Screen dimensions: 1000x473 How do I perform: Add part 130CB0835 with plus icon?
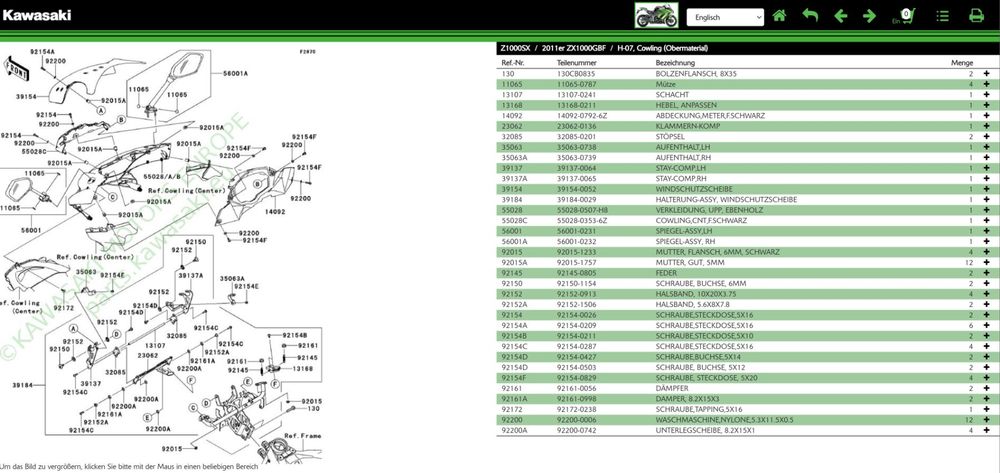tap(987, 73)
